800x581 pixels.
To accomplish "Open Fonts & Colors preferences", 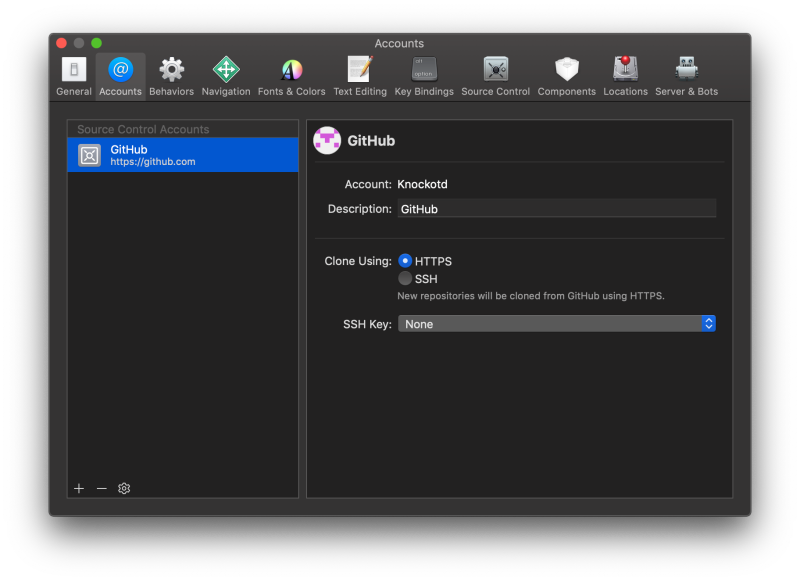I will 291,77.
